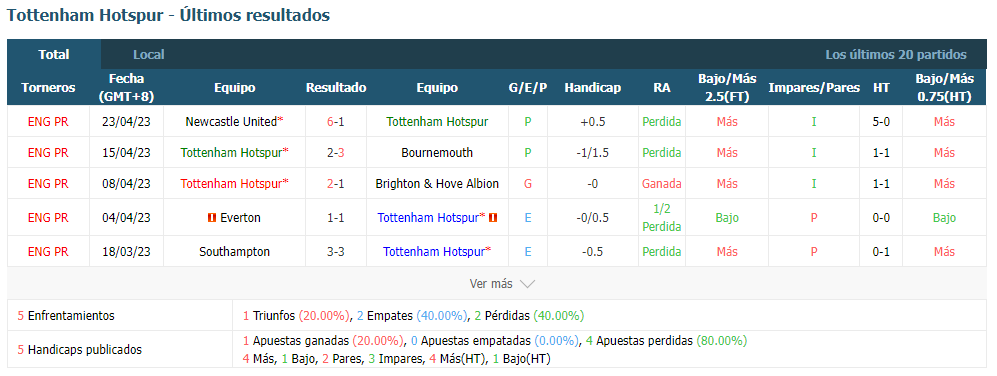Click Los últimos 20 partidos label
Image resolution: width=997 pixels, height=376 pixels.
pos(896,55)
